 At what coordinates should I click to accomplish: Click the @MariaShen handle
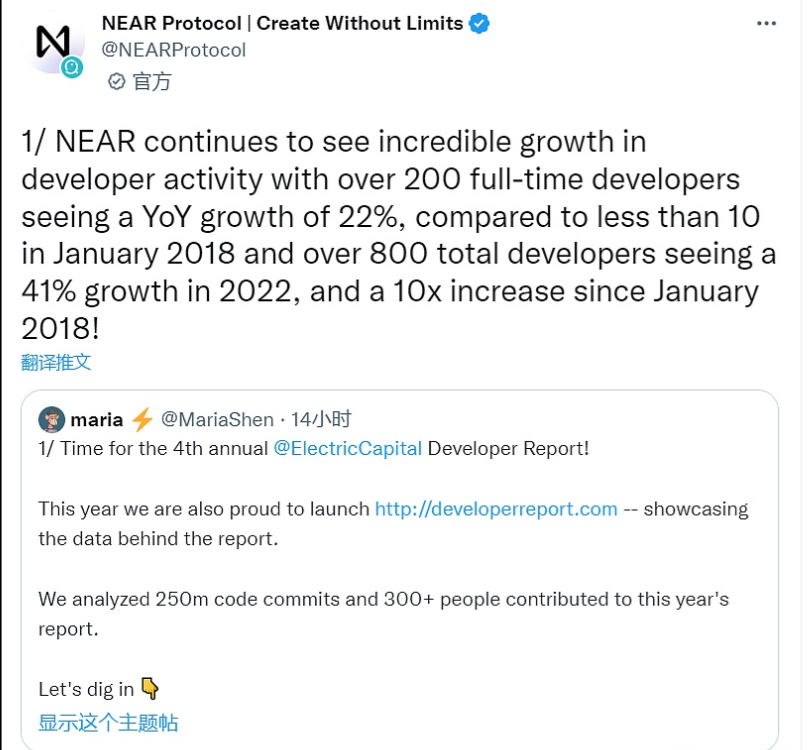217,419
